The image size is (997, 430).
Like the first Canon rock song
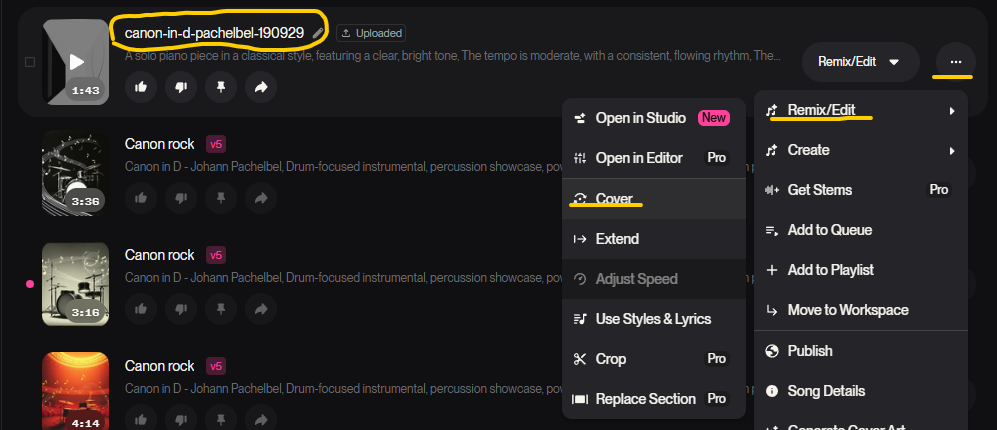coord(141,199)
